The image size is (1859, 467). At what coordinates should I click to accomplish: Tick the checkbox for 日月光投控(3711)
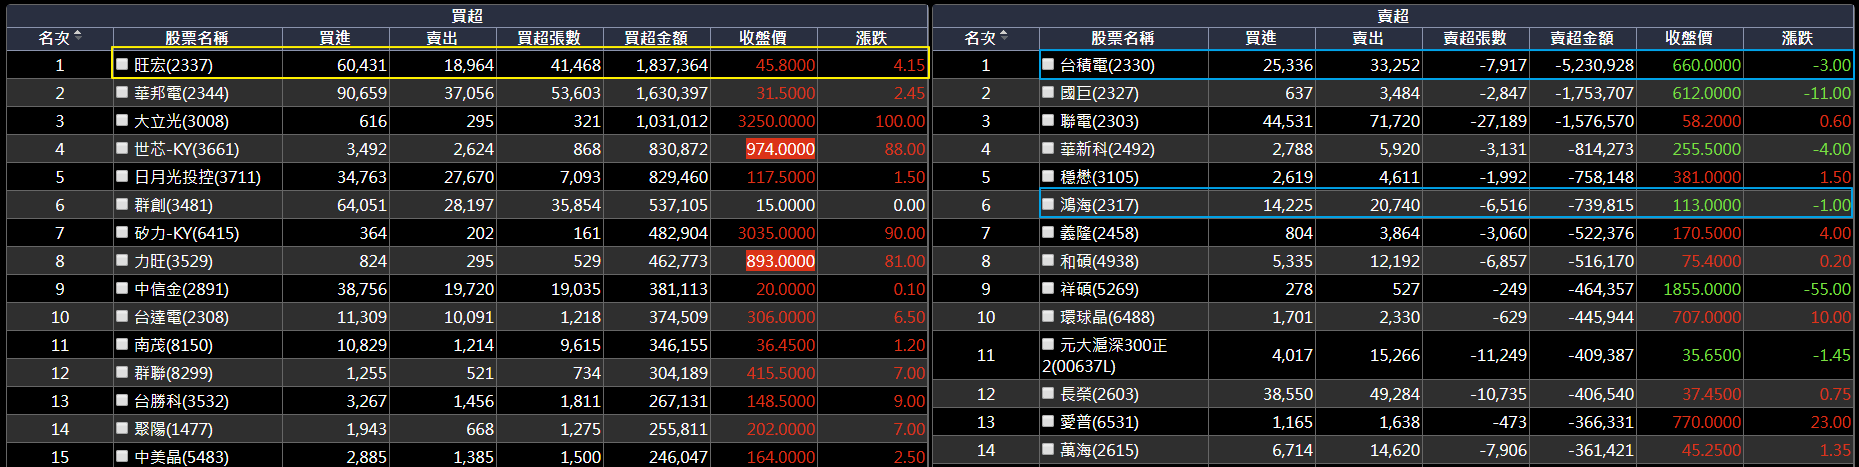[x=122, y=176]
